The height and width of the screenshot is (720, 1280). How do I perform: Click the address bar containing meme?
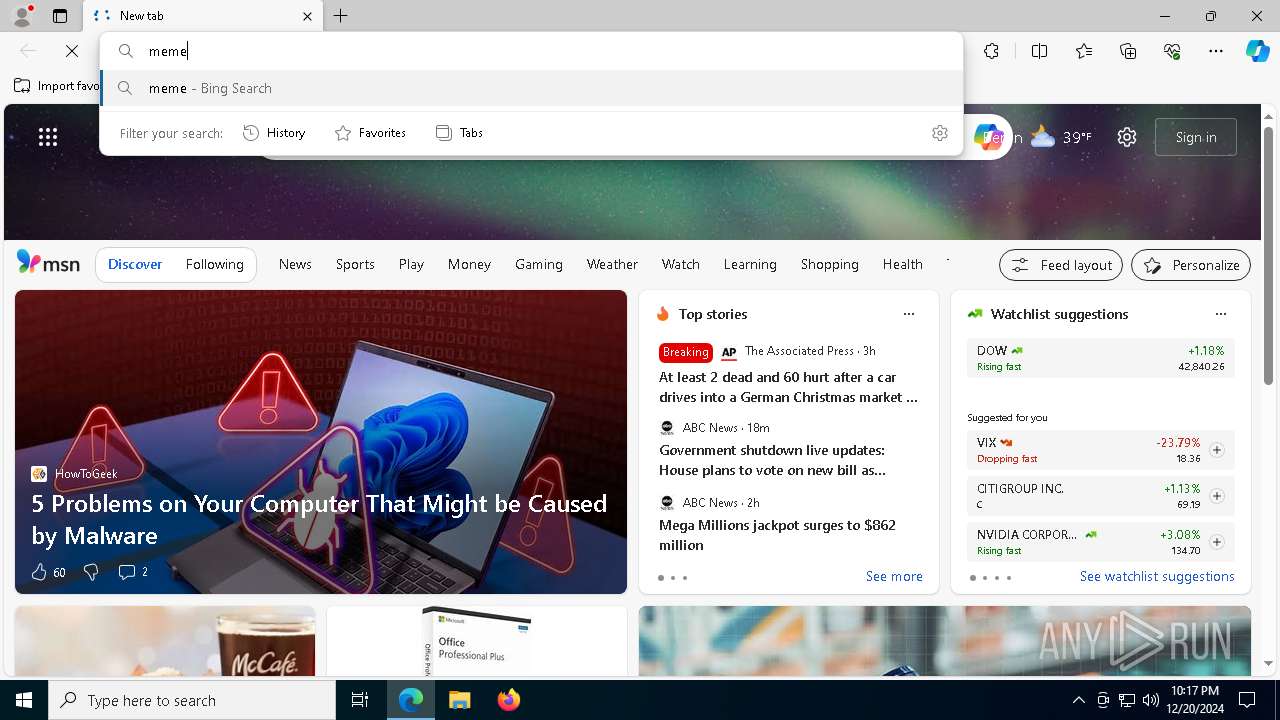click(x=532, y=51)
